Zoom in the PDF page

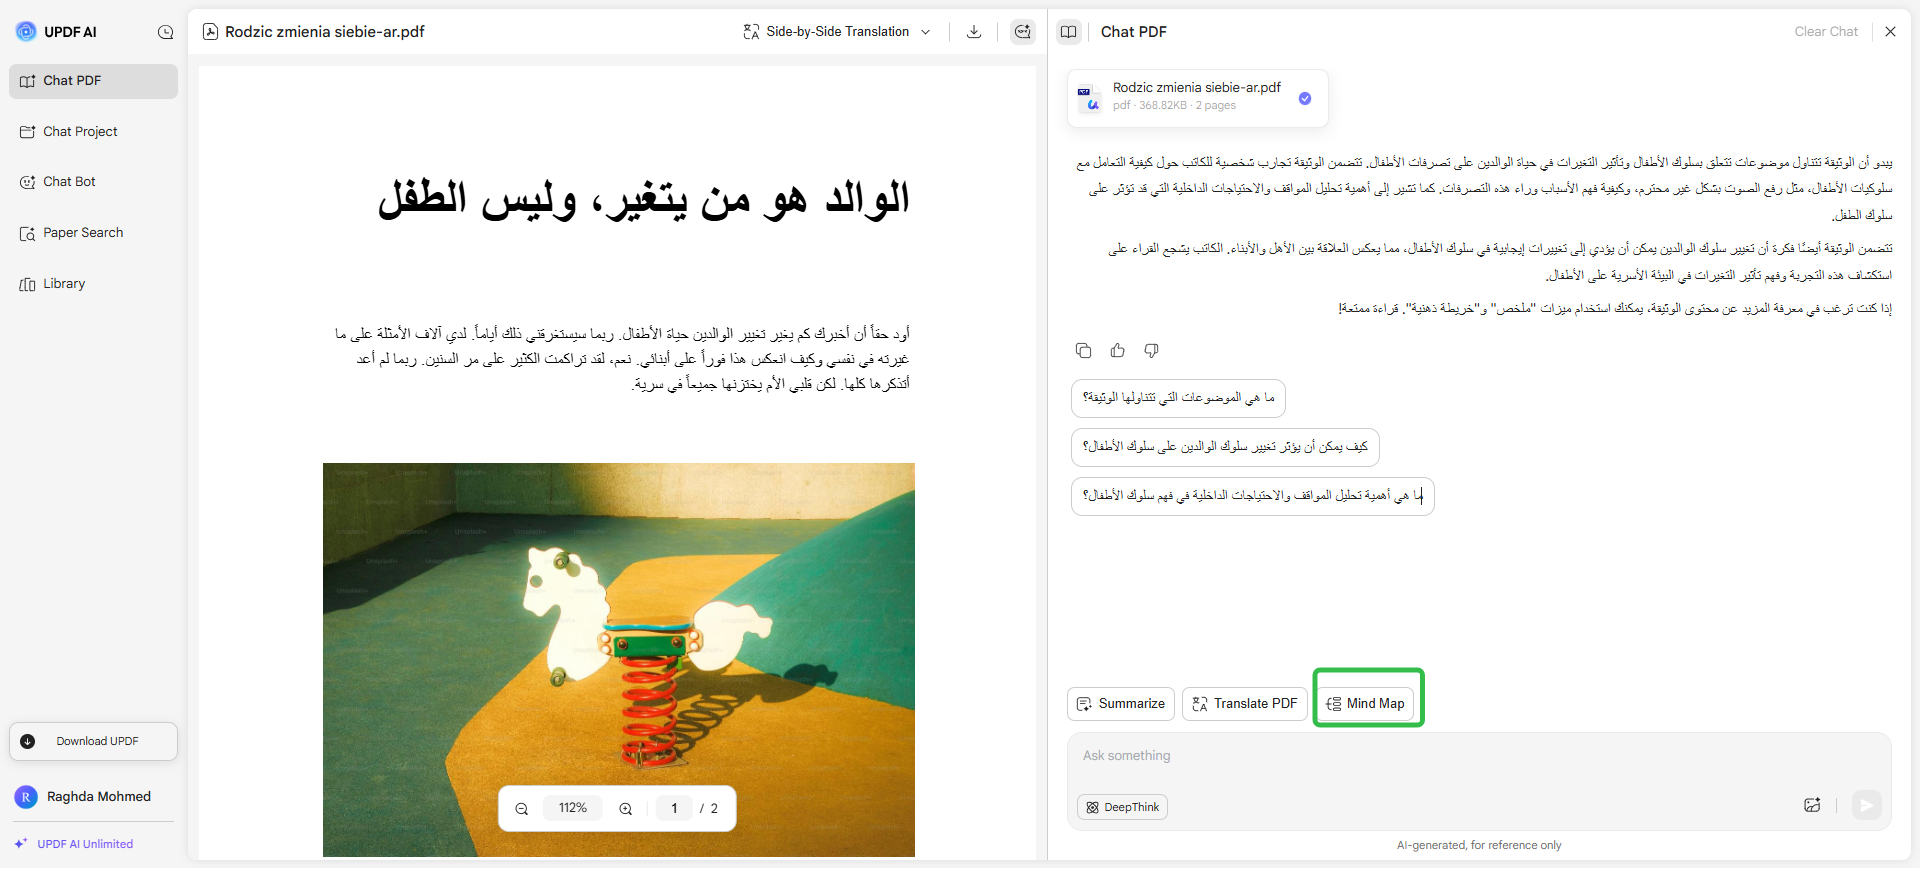pos(625,808)
